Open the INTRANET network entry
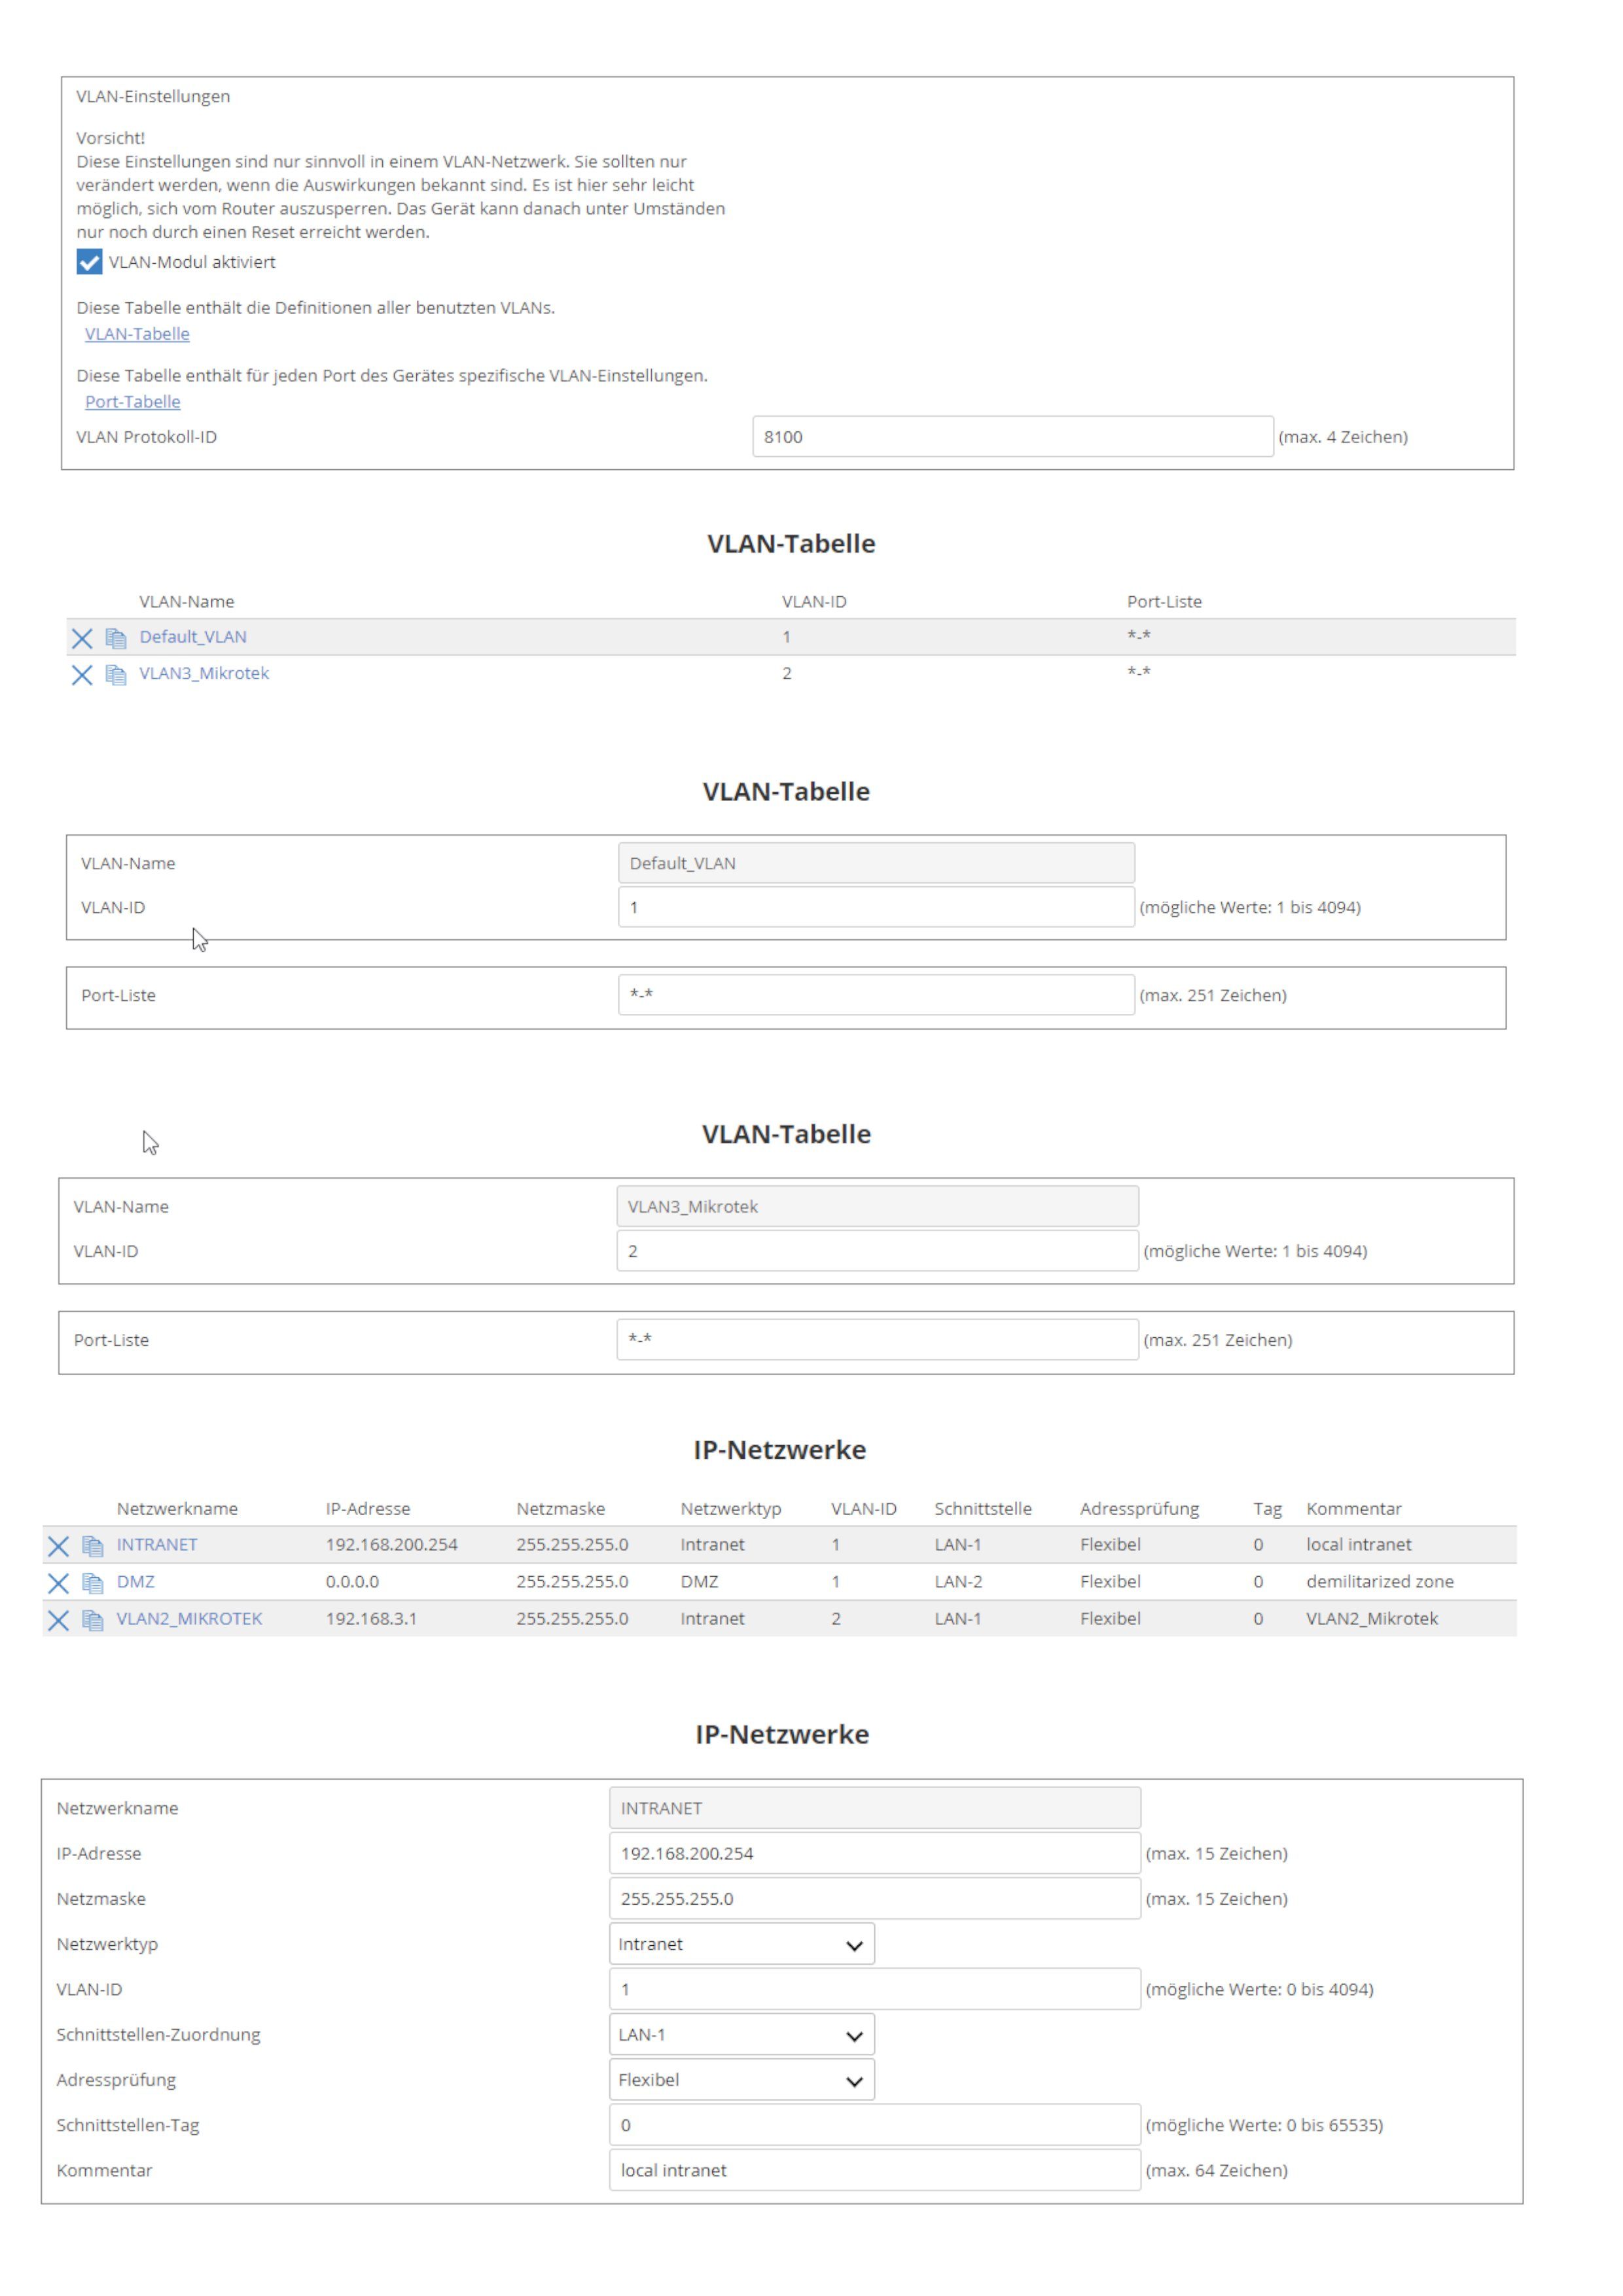 (x=157, y=1545)
